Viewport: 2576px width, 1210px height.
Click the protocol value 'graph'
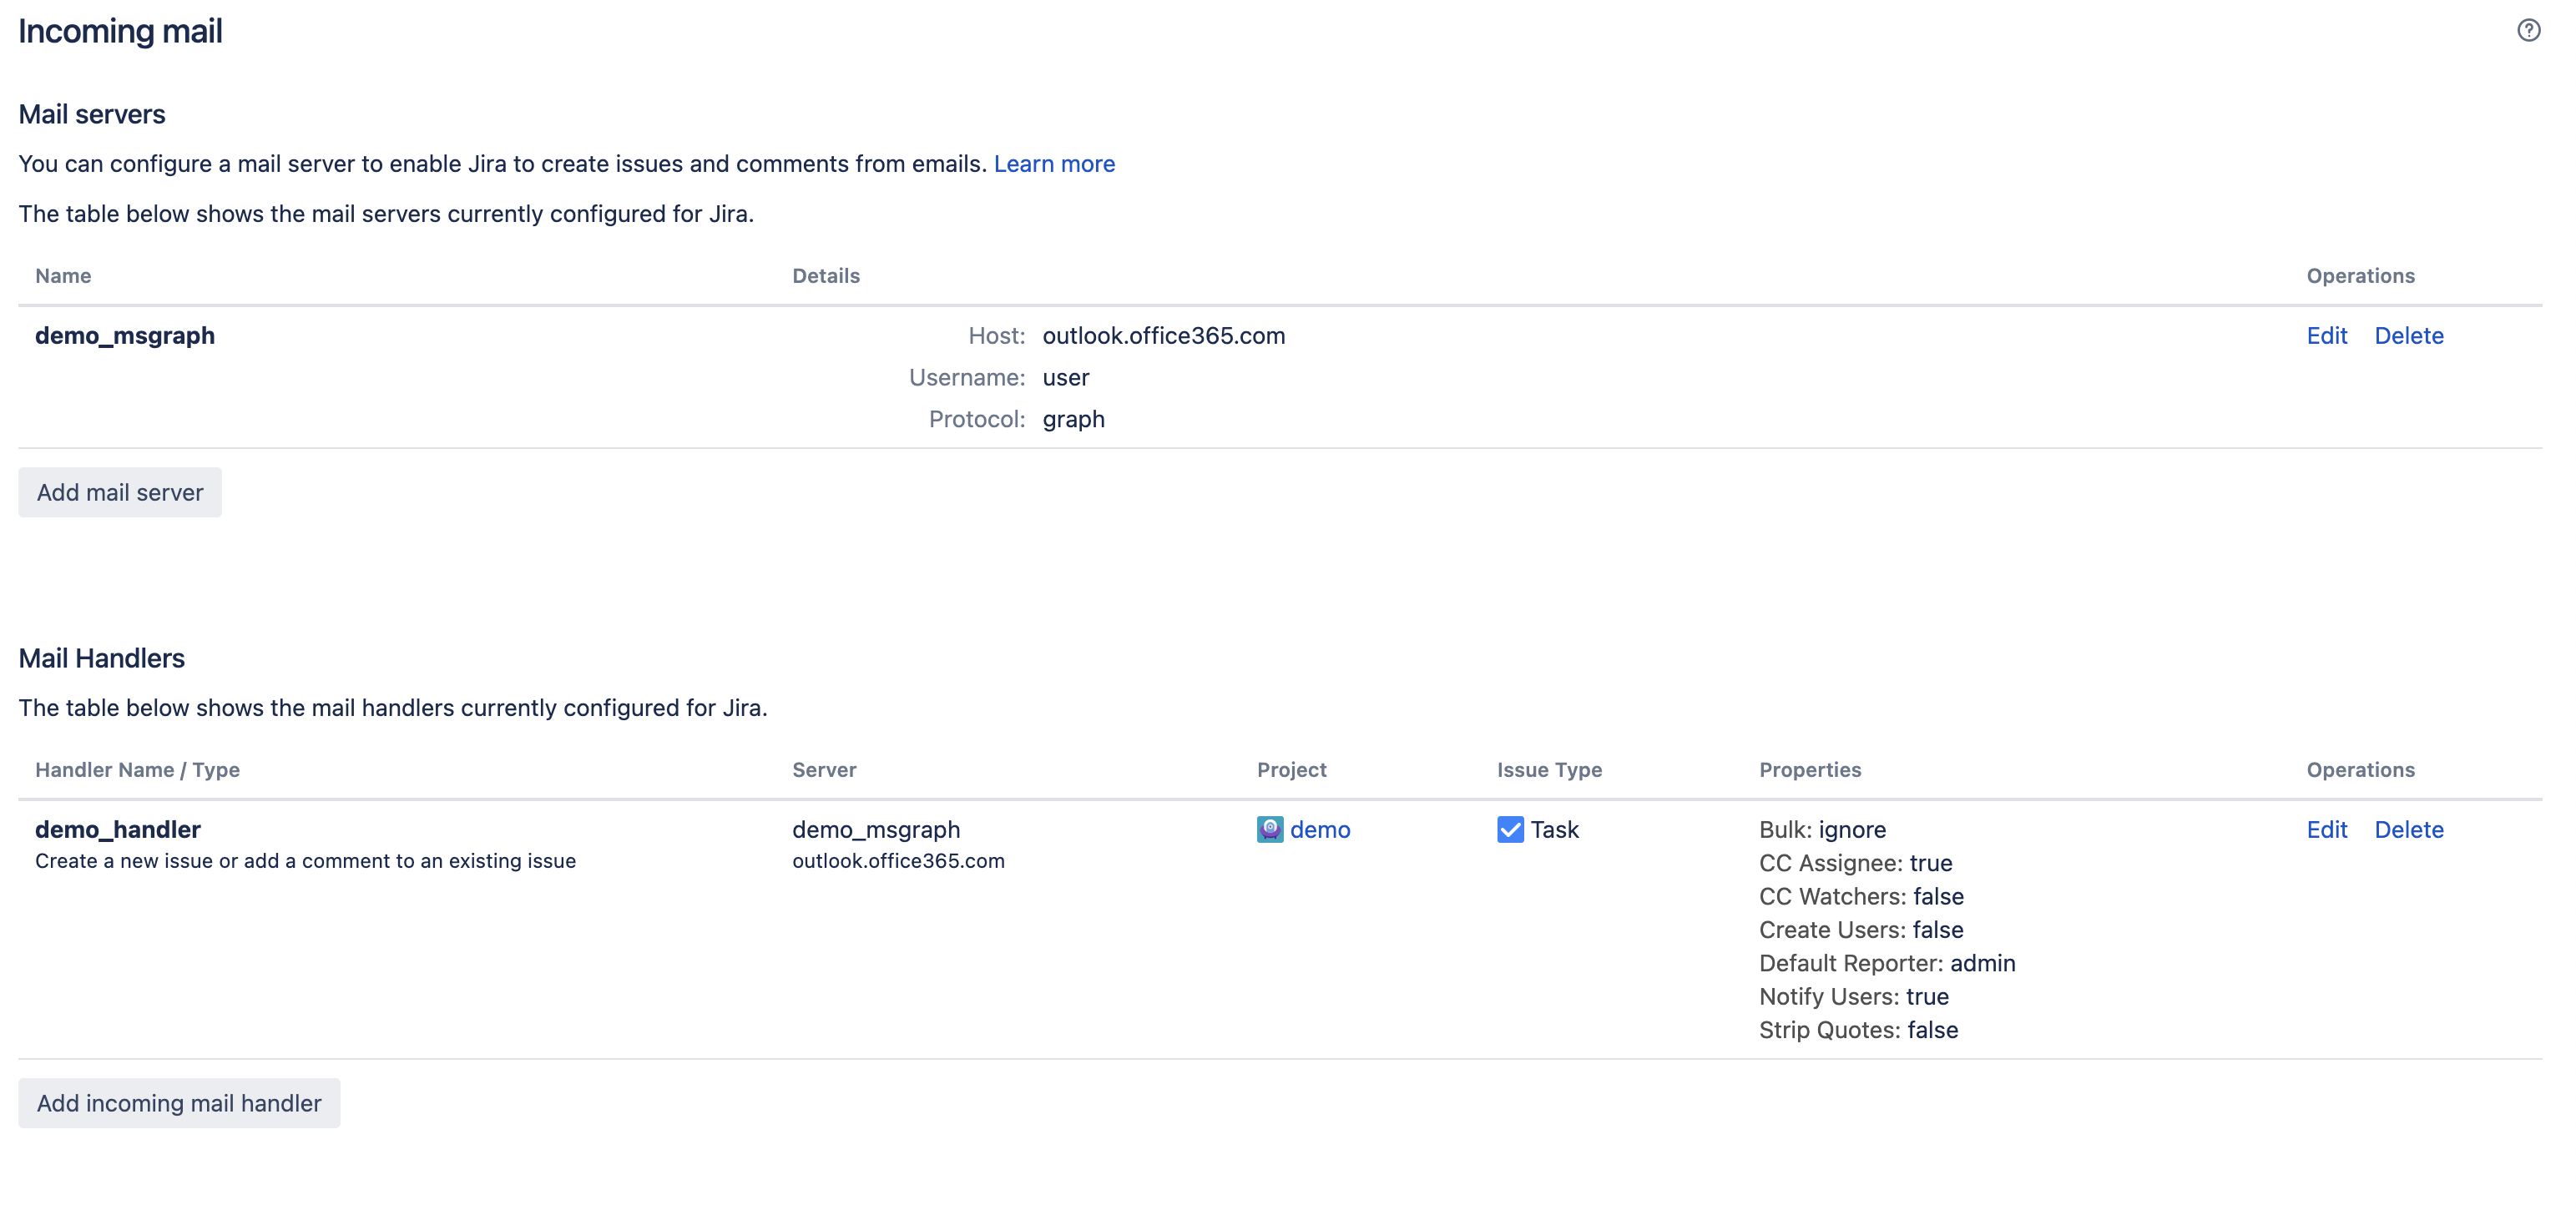1073,419
